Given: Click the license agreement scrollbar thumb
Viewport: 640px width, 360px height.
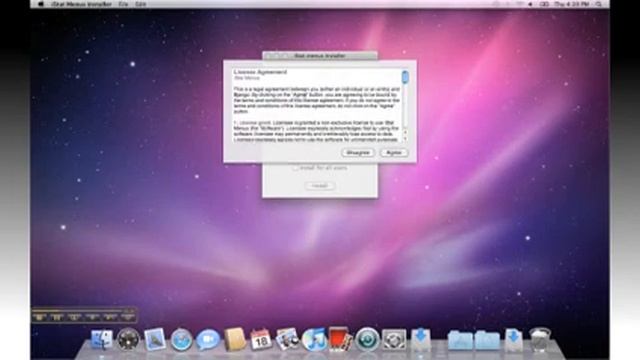Looking at the screenshot, I should pyautogui.click(x=405, y=77).
